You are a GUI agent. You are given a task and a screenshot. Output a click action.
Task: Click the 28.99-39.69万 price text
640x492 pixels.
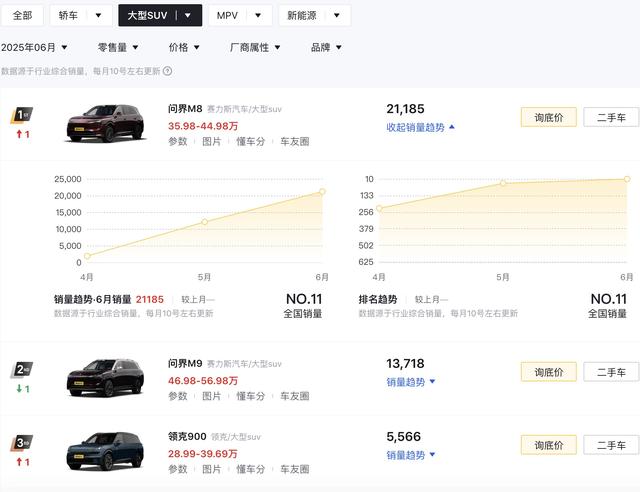(x=202, y=454)
